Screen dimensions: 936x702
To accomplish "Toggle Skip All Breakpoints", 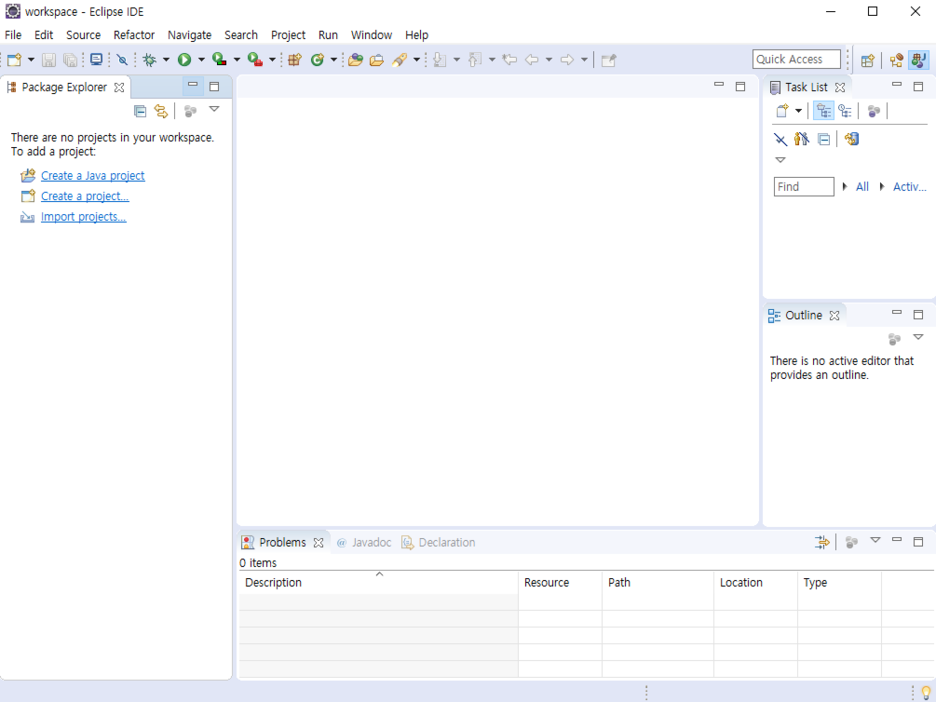I will coord(122,60).
